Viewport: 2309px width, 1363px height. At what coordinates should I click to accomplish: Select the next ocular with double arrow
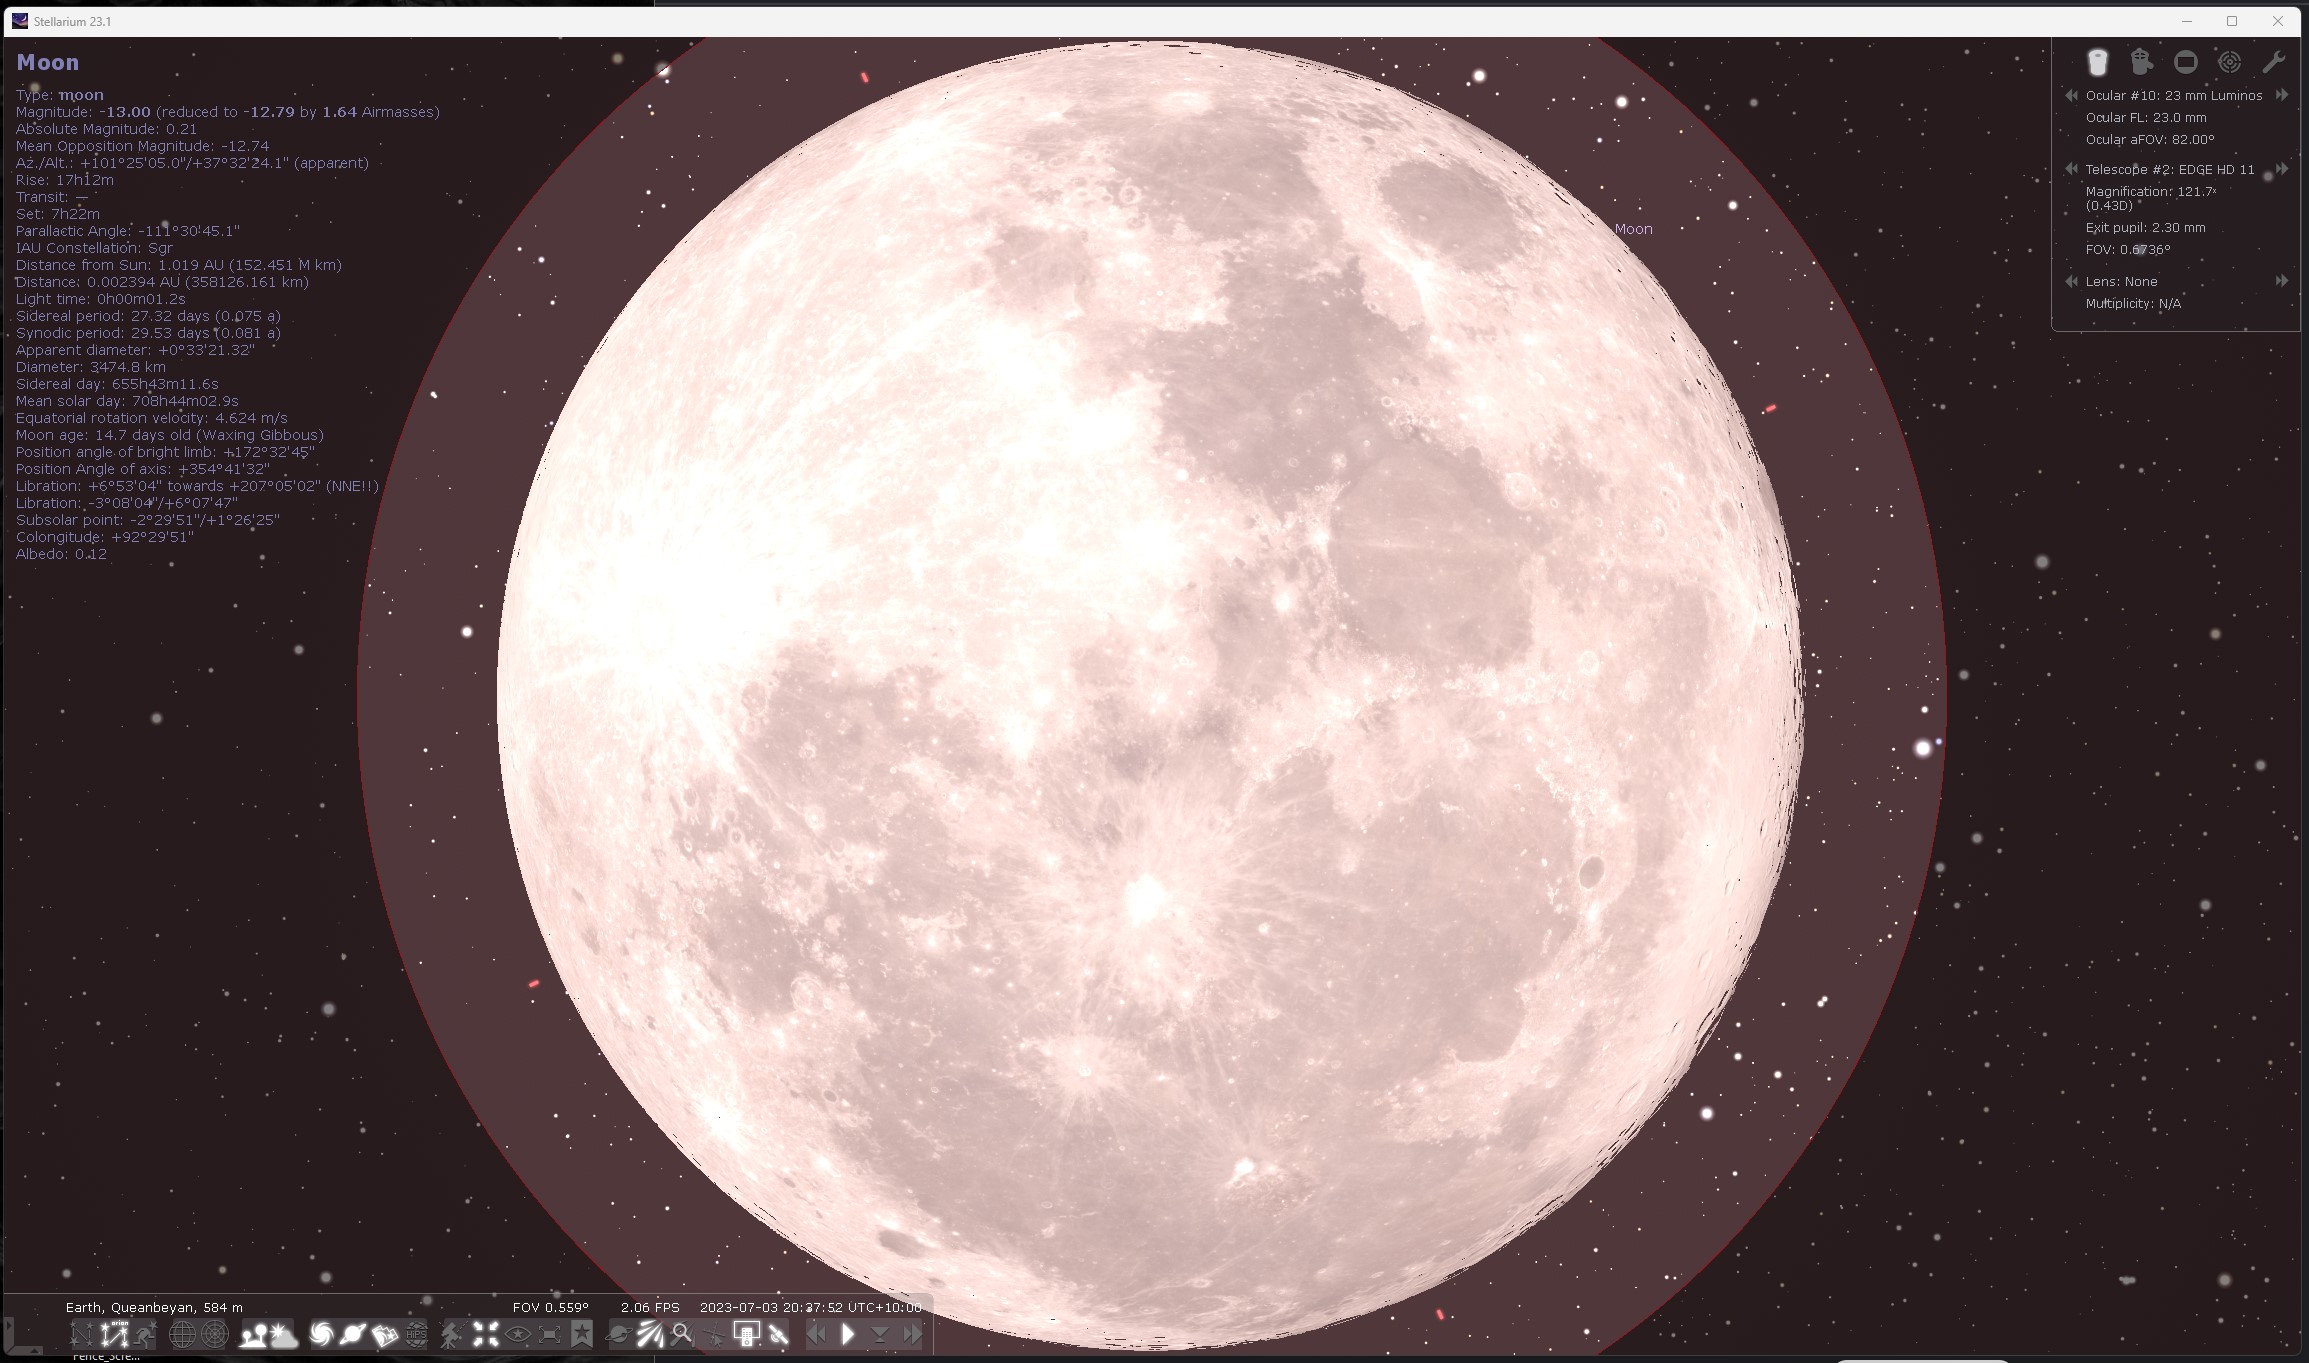[2281, 95]
